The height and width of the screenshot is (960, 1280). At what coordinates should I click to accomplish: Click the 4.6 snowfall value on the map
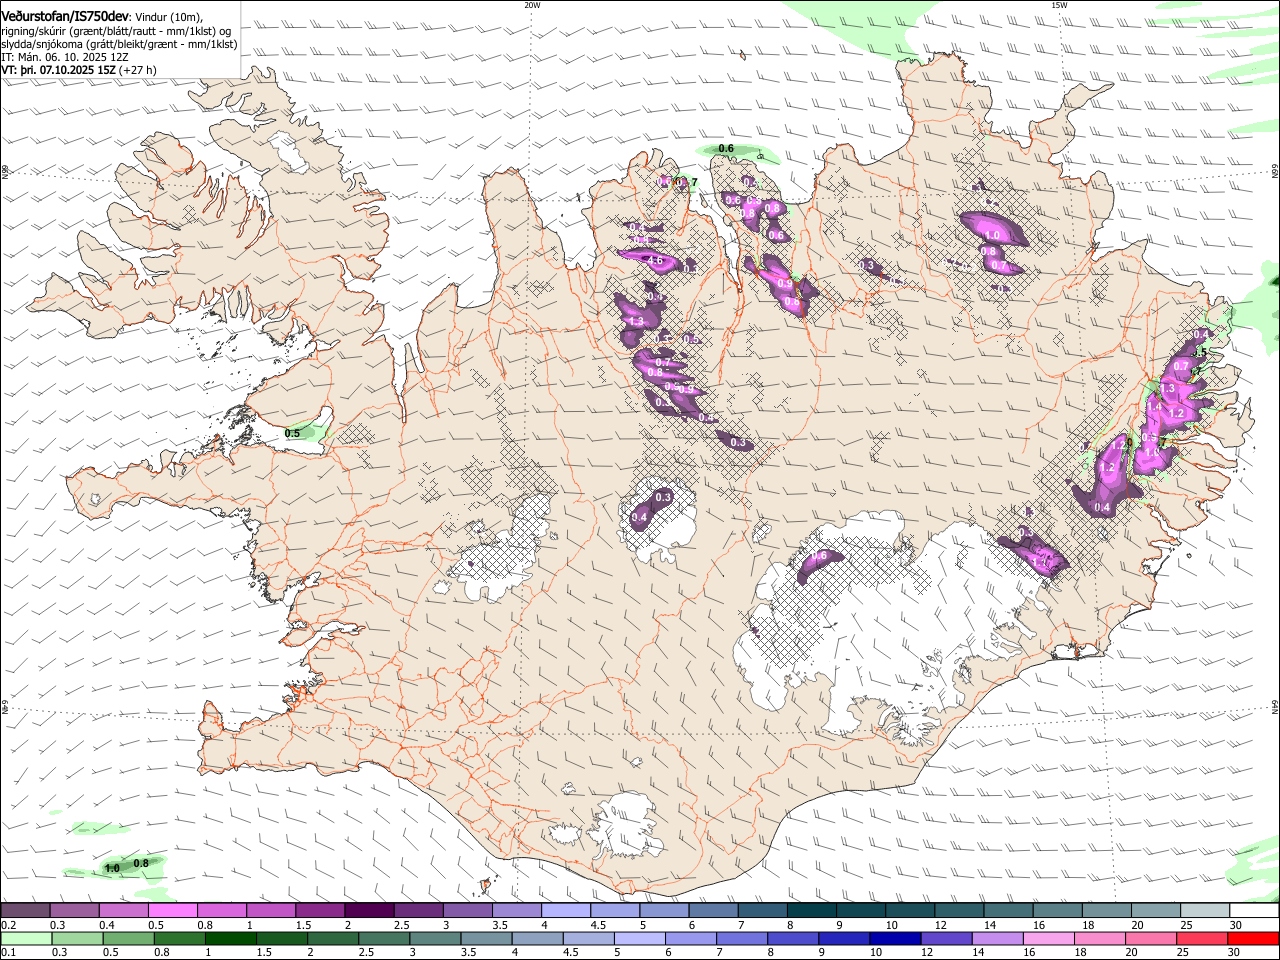click(x=656, y=260)
